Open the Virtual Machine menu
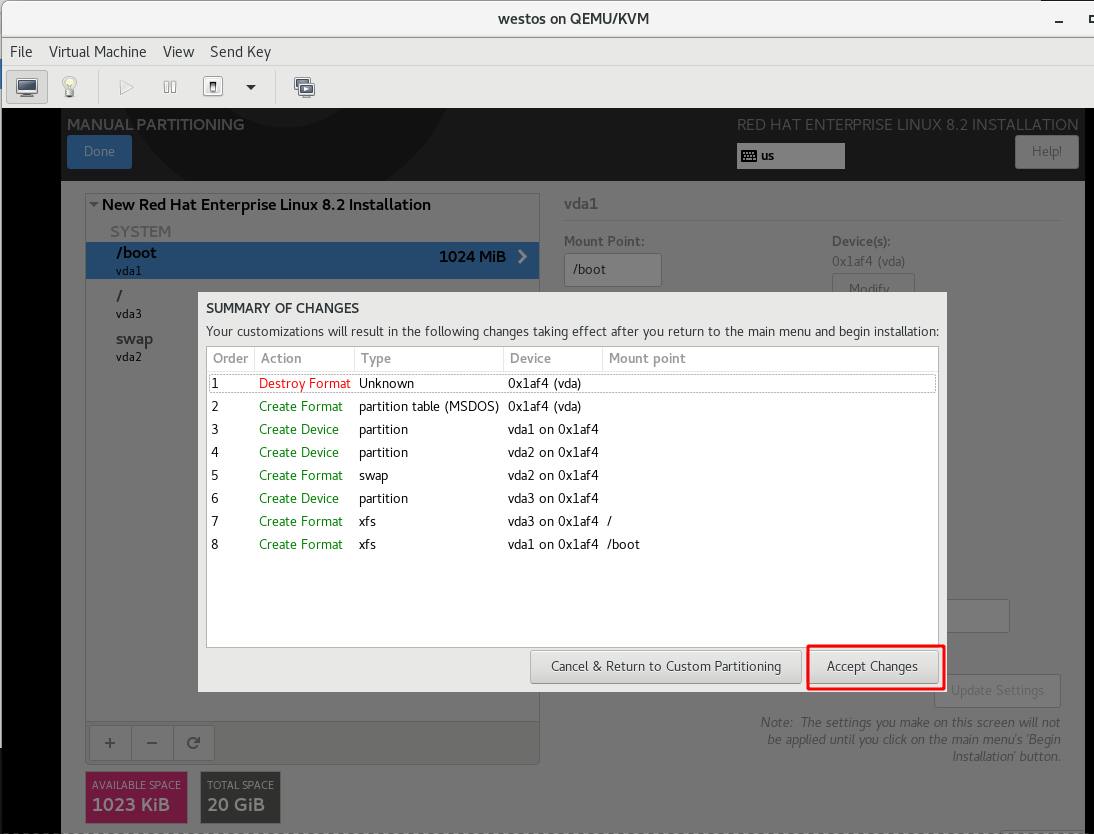This screenshot has width=1094, height=834. click(x=98, y=52)
